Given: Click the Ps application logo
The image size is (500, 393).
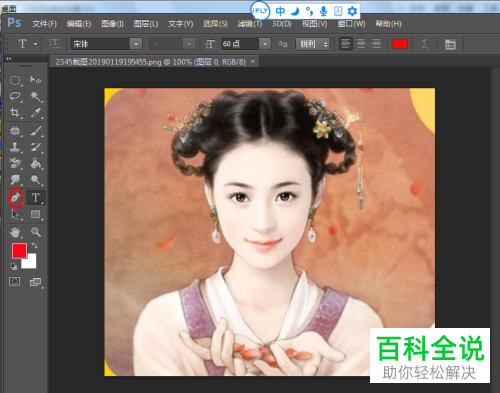Looking at the screenshot, I should (x=14, y=23).
